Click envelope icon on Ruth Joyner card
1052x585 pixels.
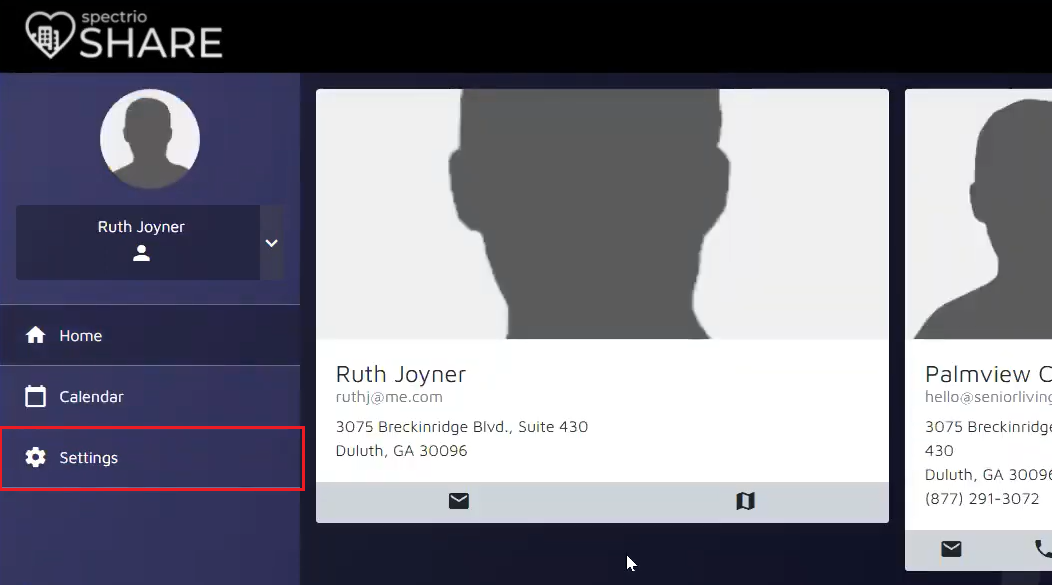point(459,502)
